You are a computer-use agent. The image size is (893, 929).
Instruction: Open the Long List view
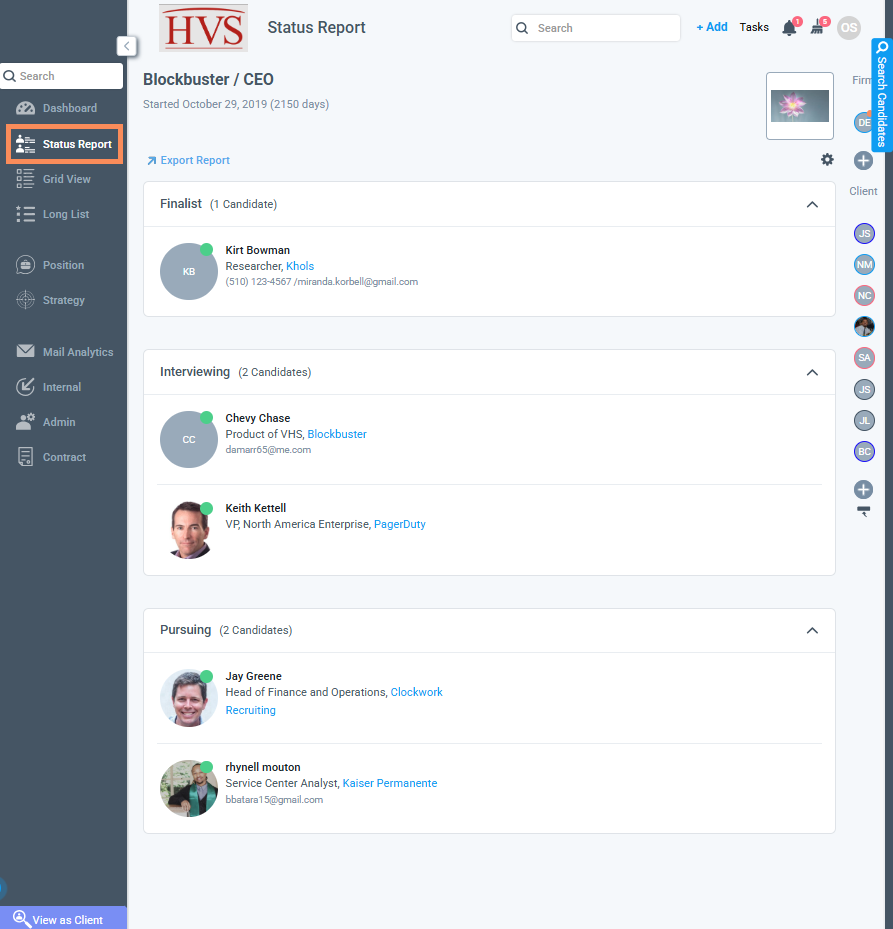point(53,214)
